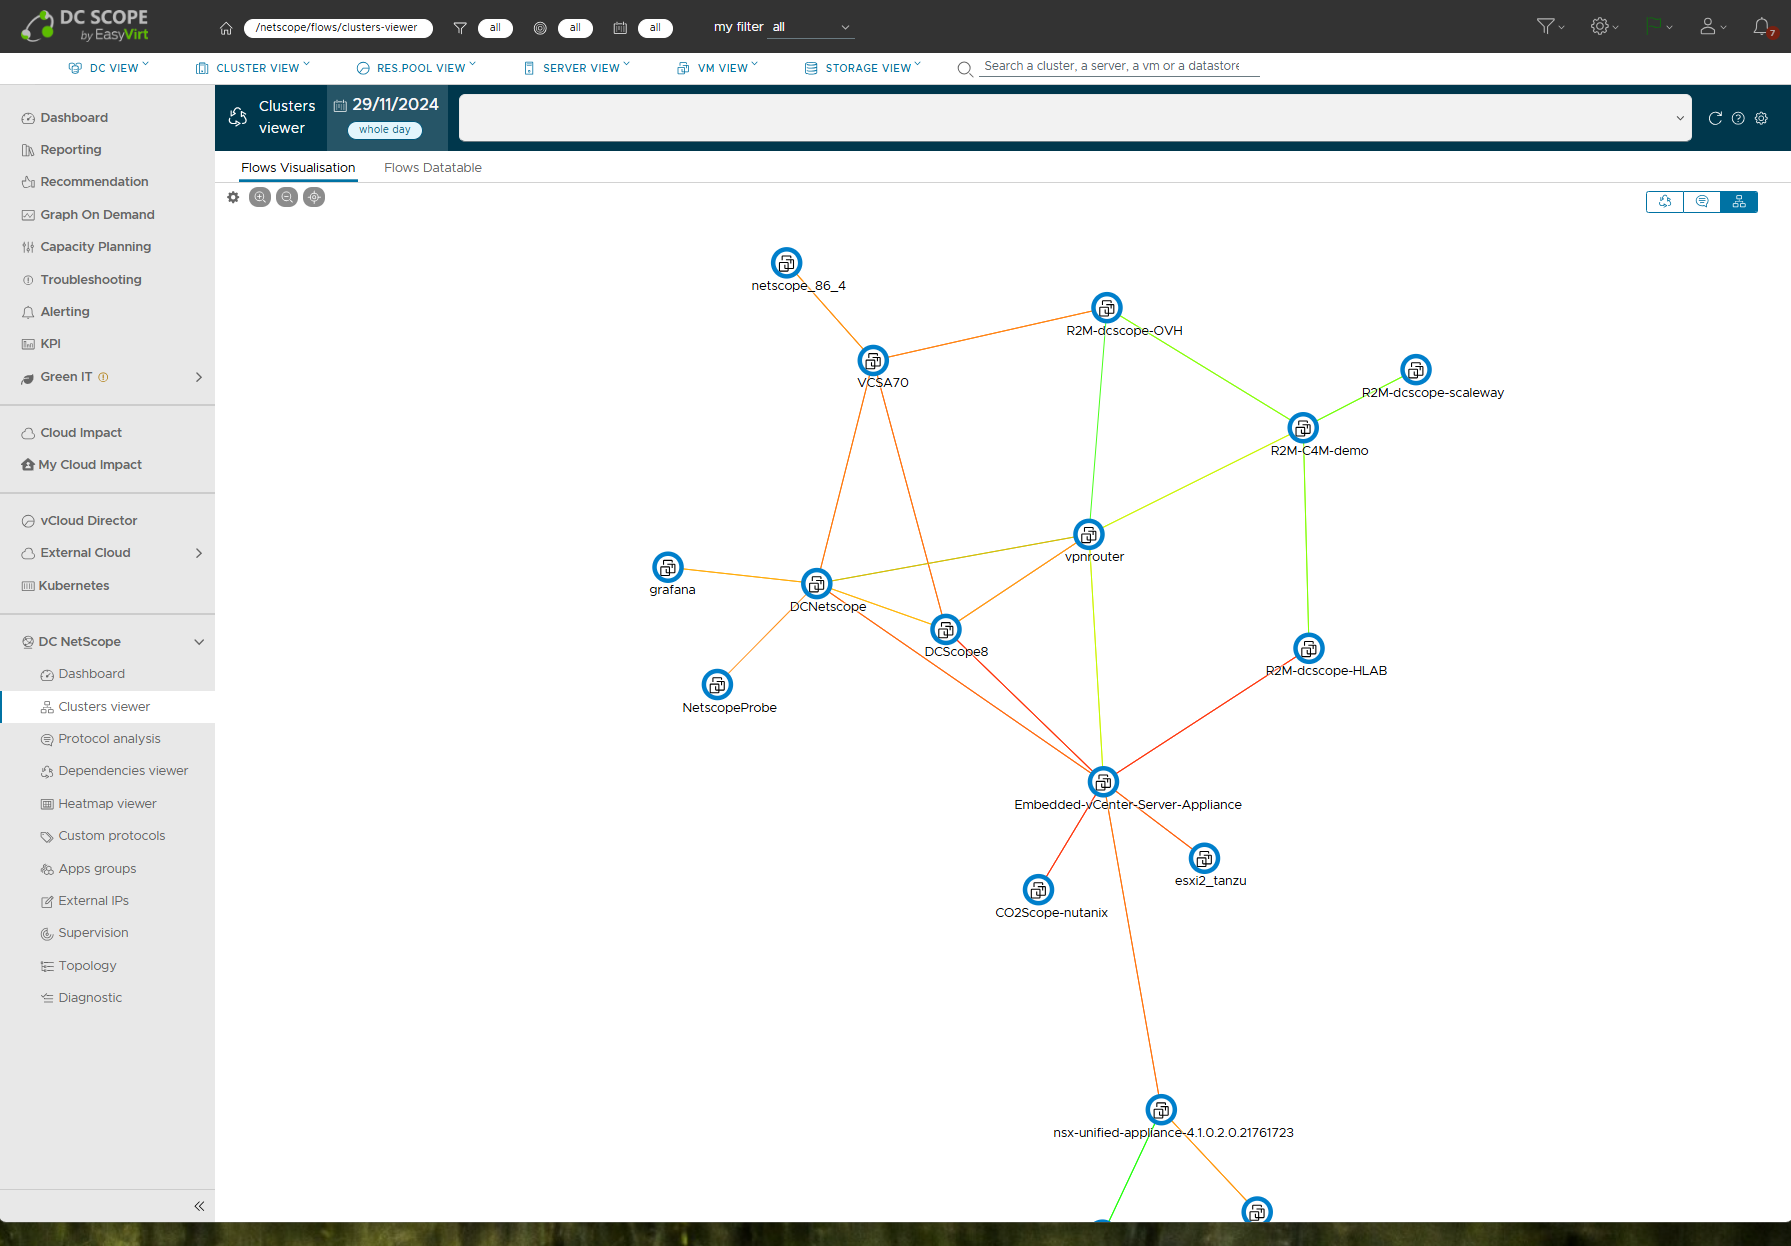Go to home via the house icon
This screenshot has width=1791, height=1246.
pyautogui.click(x=226, y=28)
